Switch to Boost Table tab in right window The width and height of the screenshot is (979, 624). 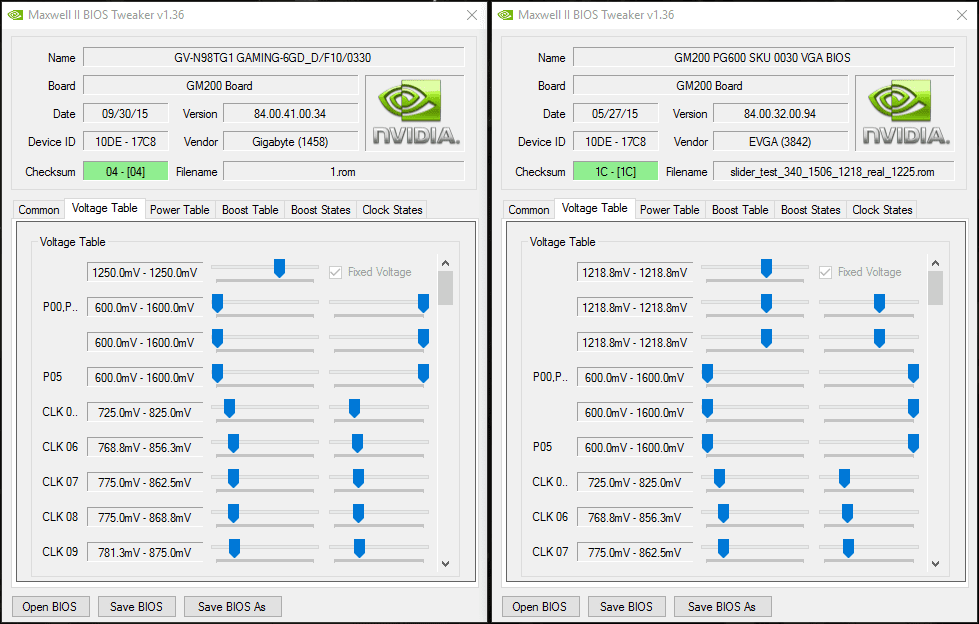pyautogui.click(x=740, y=210)
